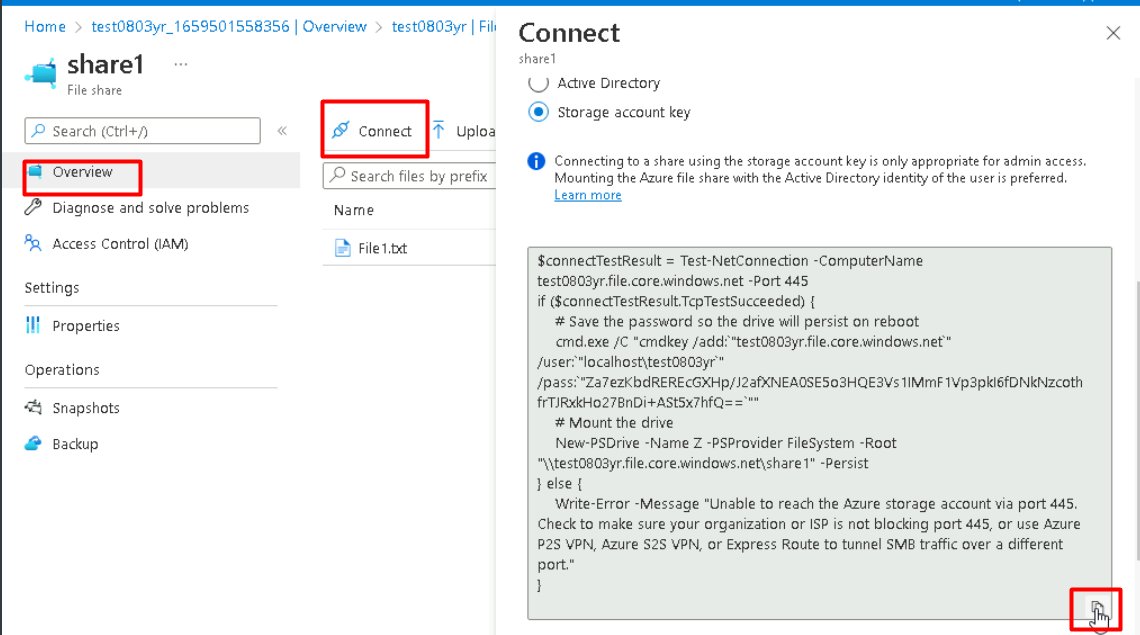The image size is (1140, 635).
Task: Click inside the PowerShell script text box
Action: coord(819,434)
